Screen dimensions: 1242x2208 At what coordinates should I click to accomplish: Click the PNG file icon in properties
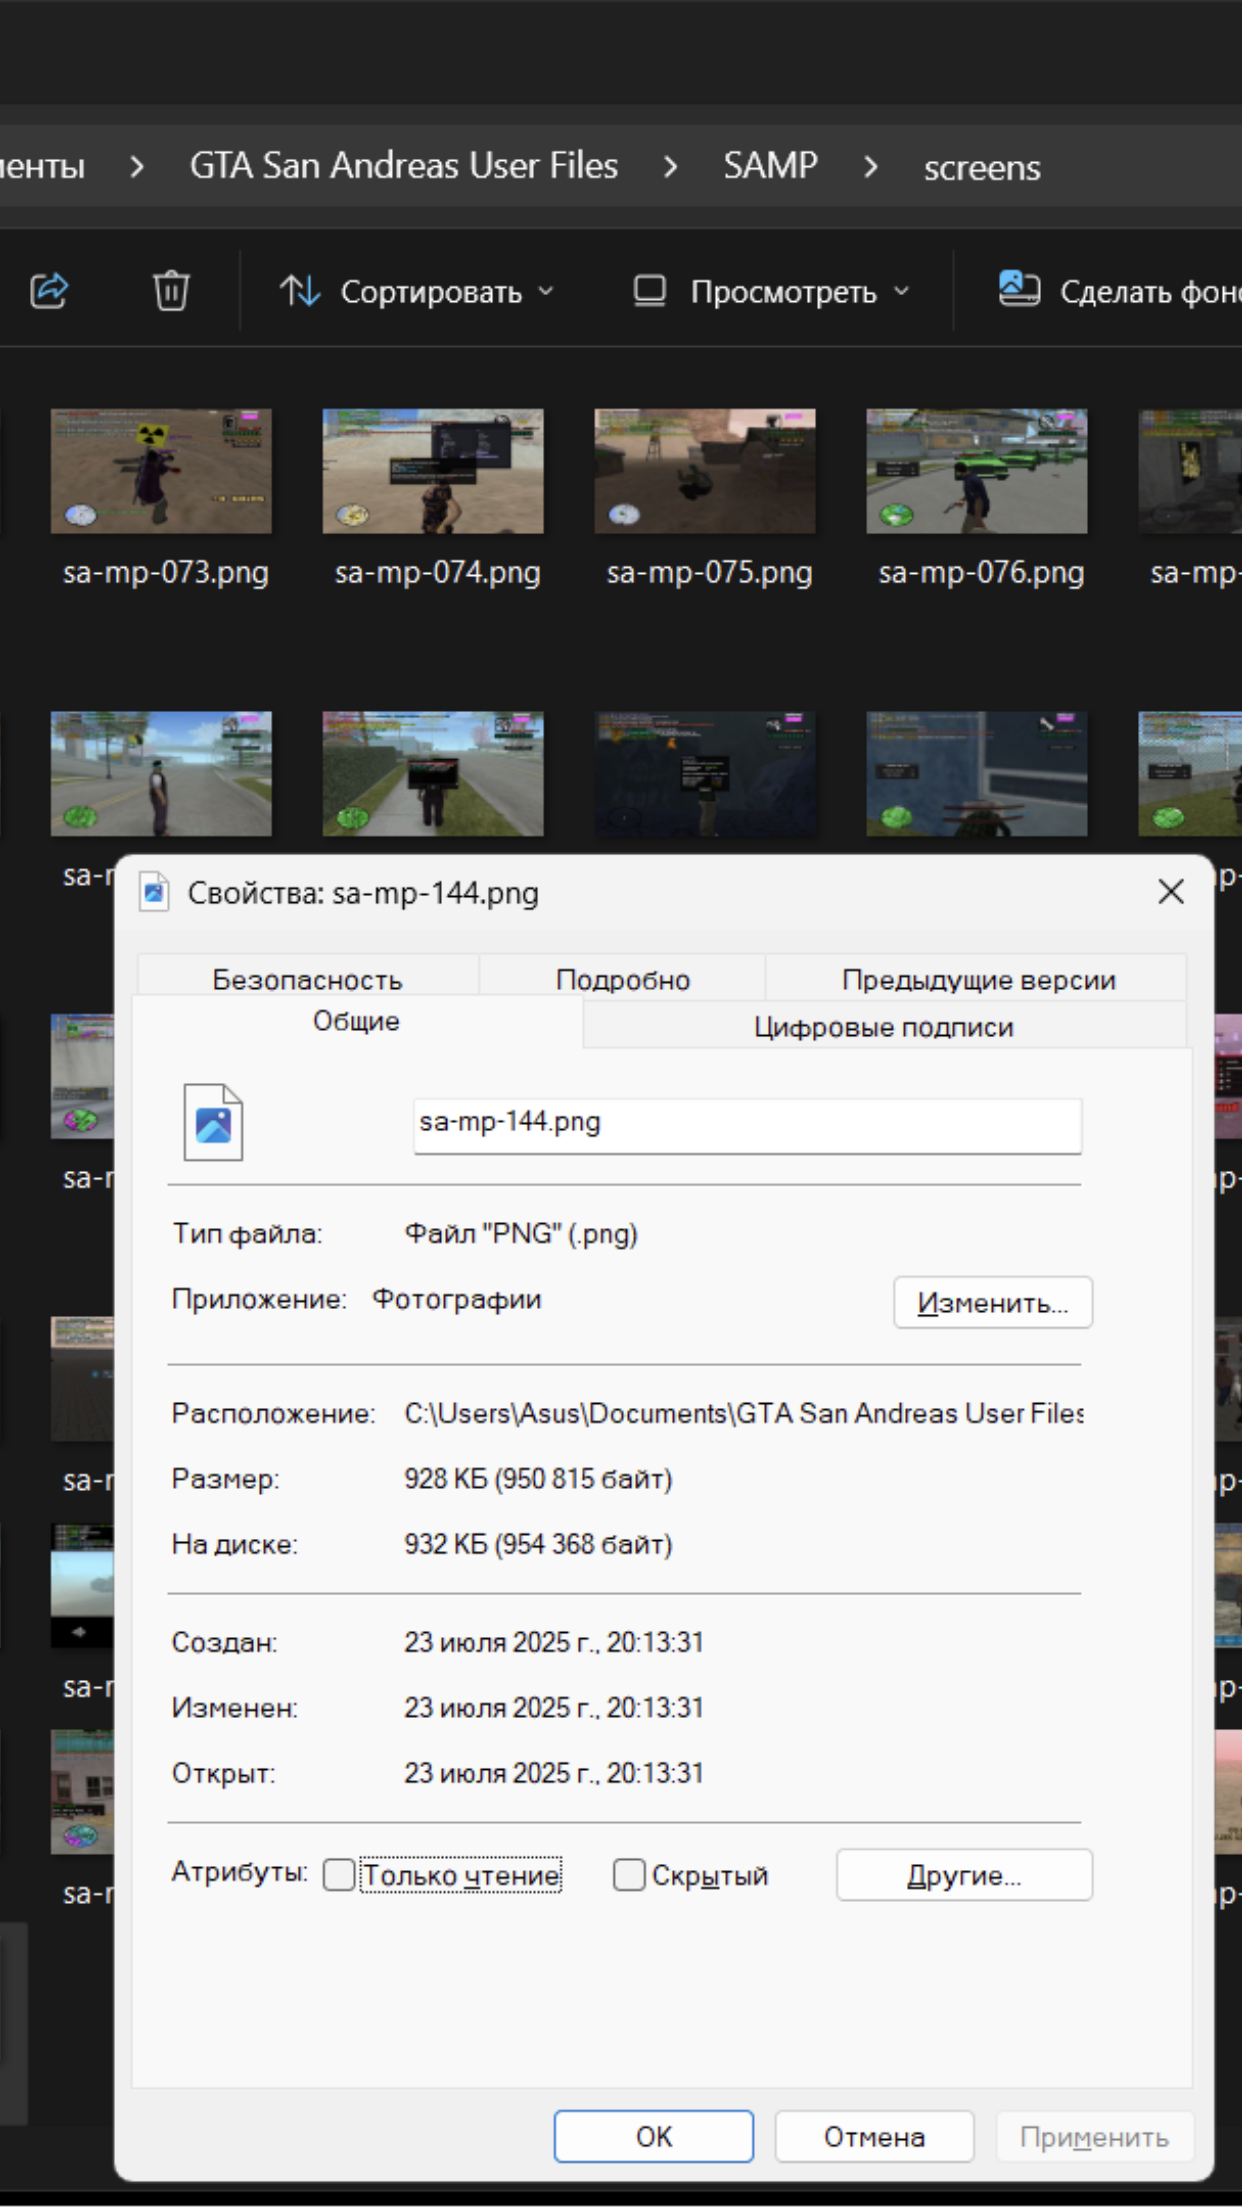pos(213,1123)
